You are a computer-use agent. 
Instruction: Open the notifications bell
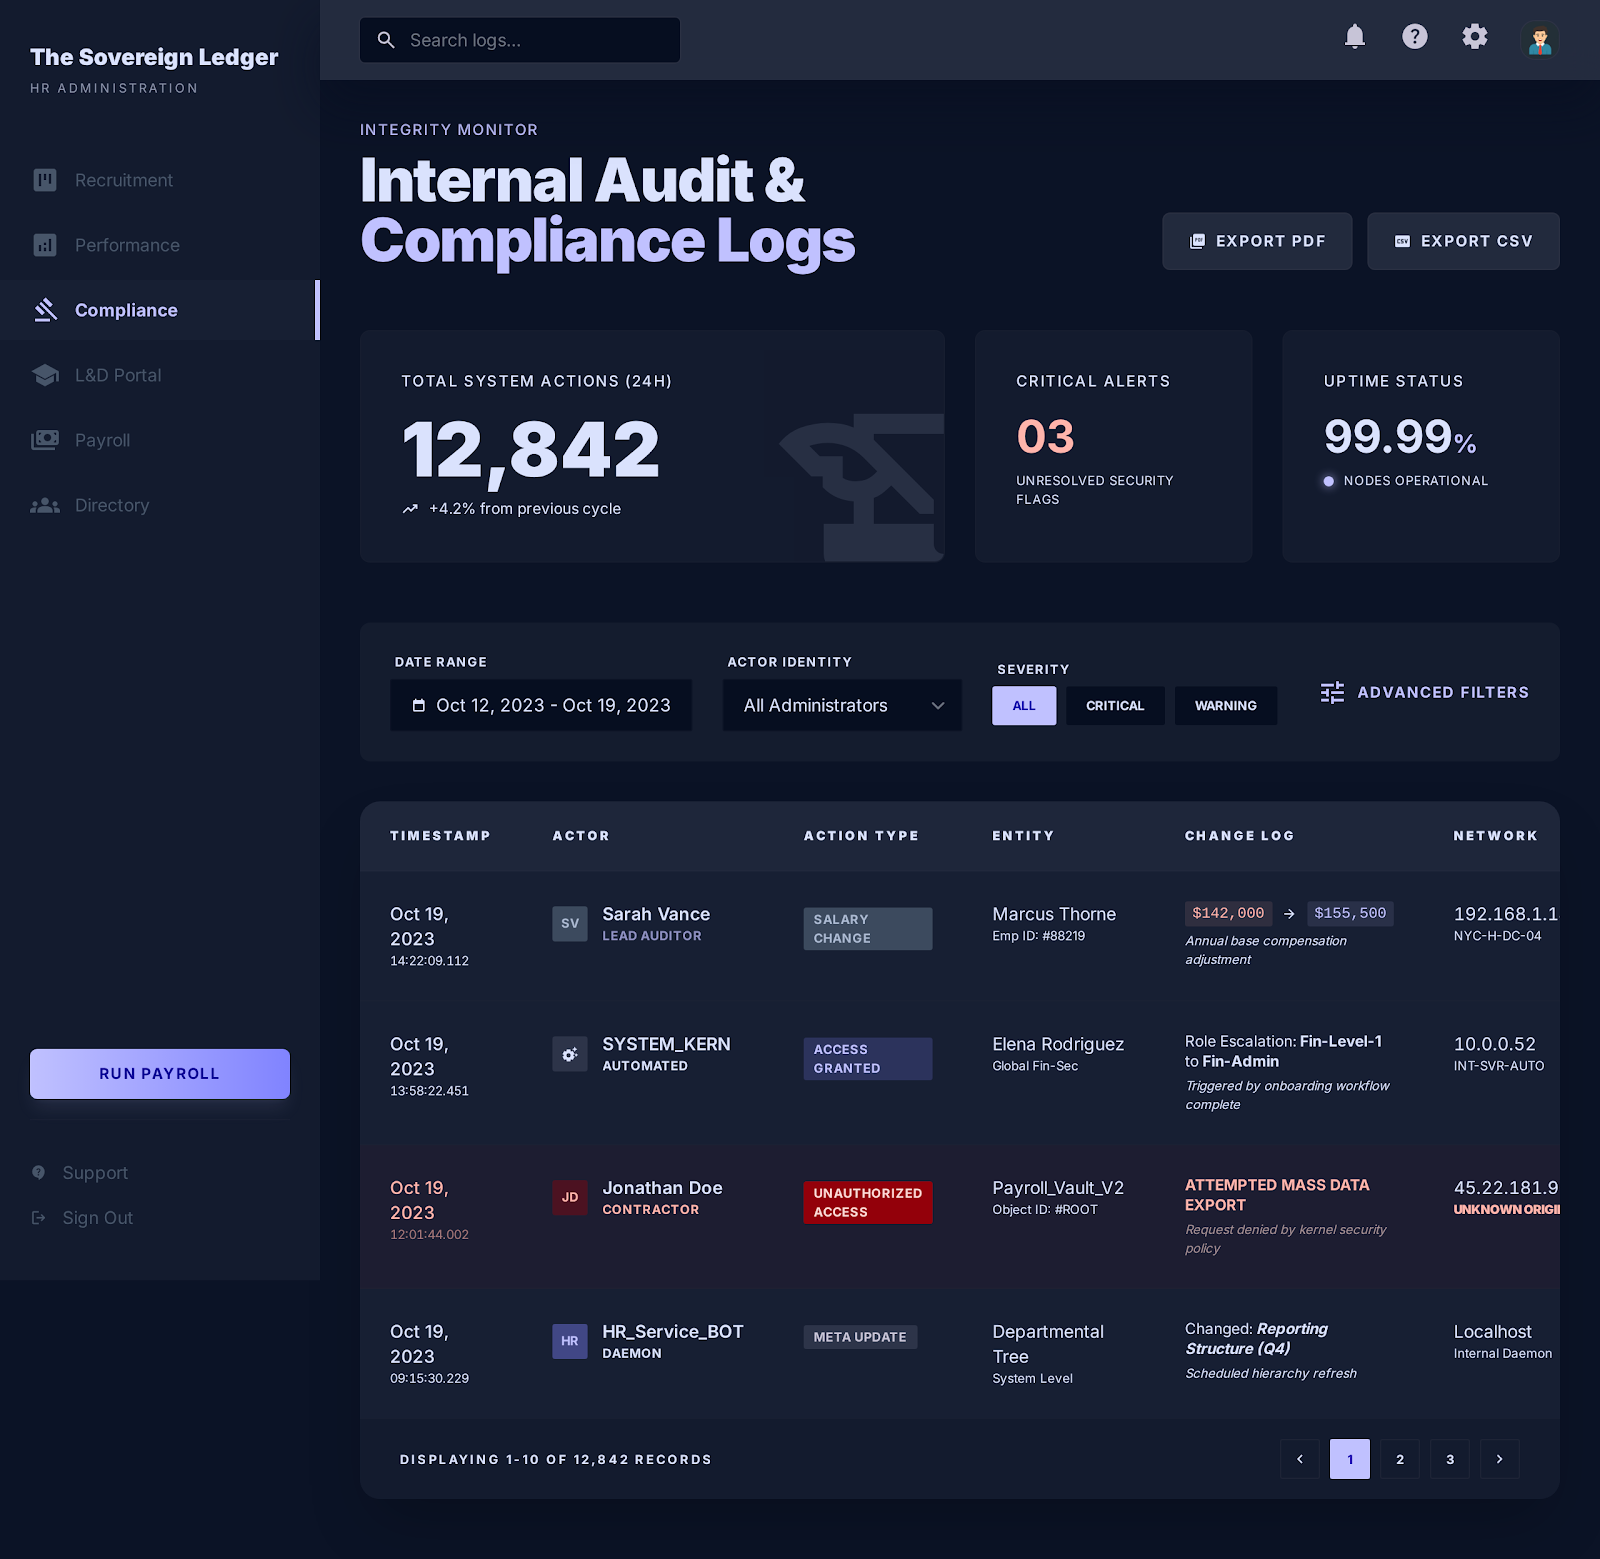(1355, 37)
